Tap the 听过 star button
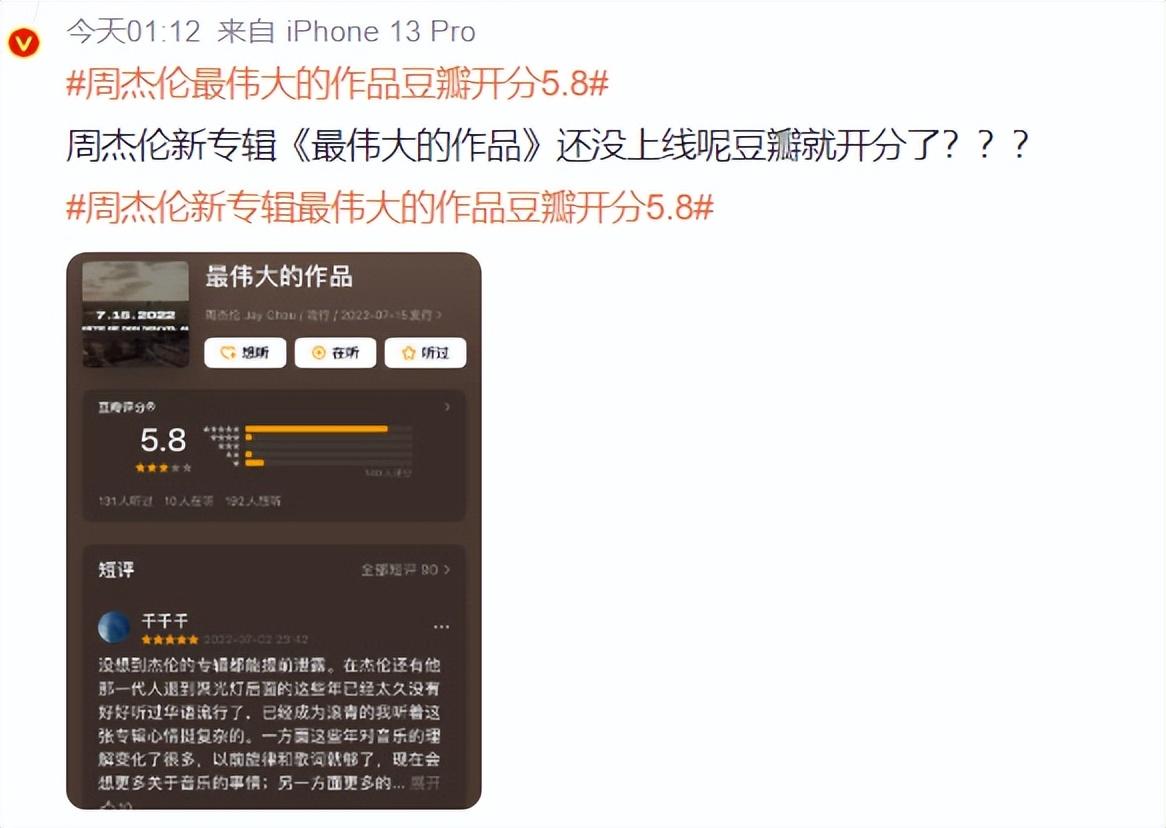The width and height of the screenshot is (1166, 828). coord(425,353)
